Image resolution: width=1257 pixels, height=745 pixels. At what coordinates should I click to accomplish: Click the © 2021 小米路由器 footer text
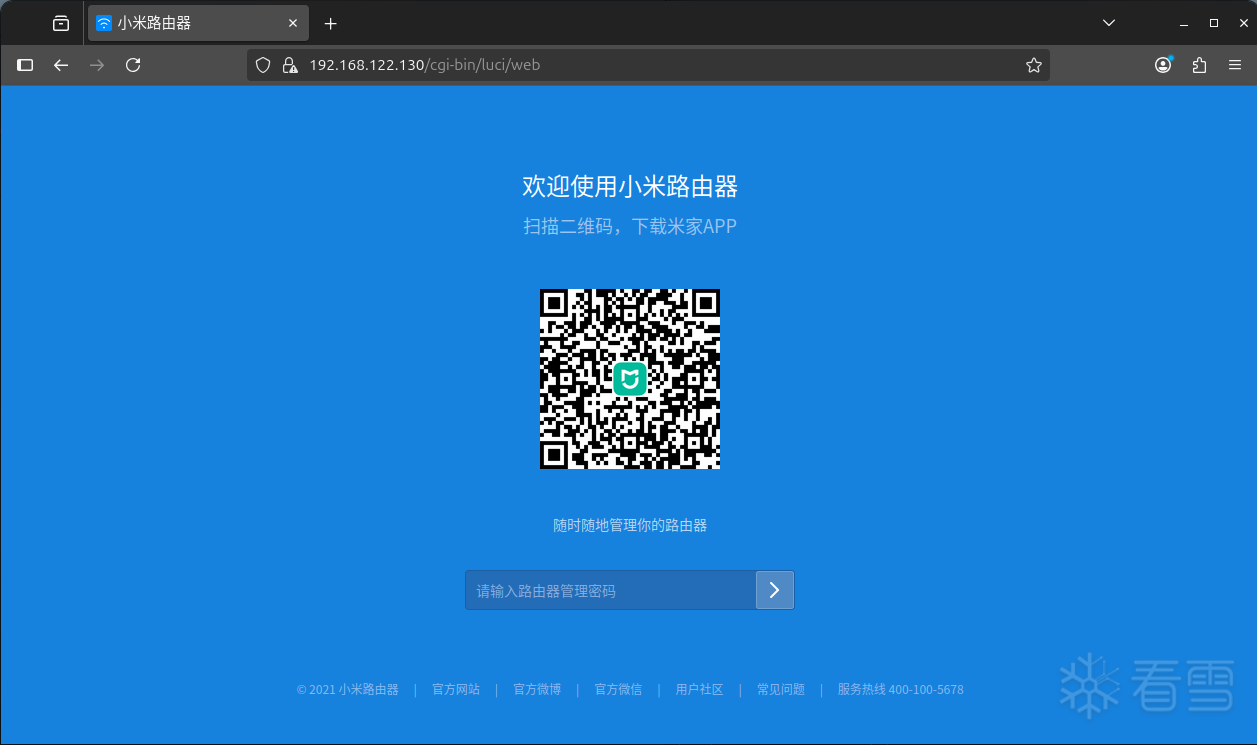tap(348, 689)
